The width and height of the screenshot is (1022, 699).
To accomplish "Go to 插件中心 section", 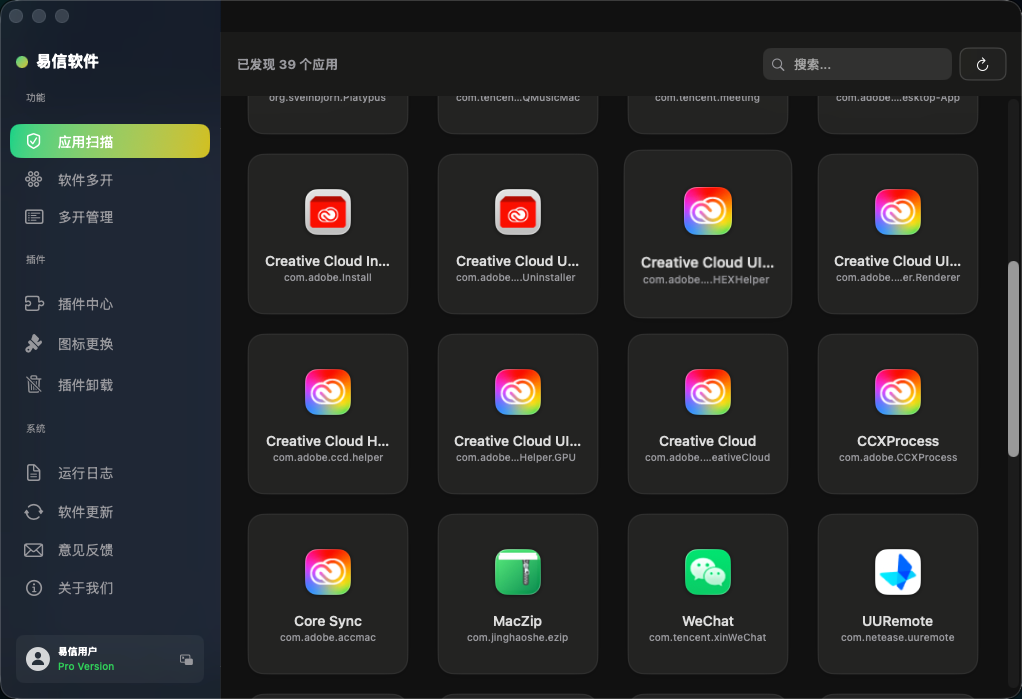I will [85, 304].
